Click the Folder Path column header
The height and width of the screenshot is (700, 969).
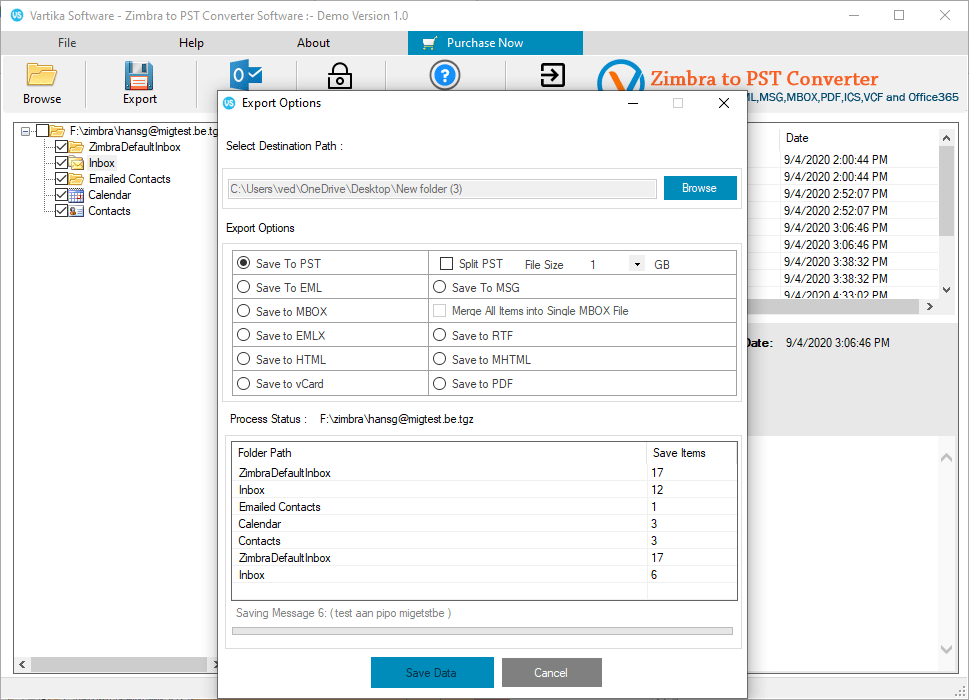coord(439,453)
